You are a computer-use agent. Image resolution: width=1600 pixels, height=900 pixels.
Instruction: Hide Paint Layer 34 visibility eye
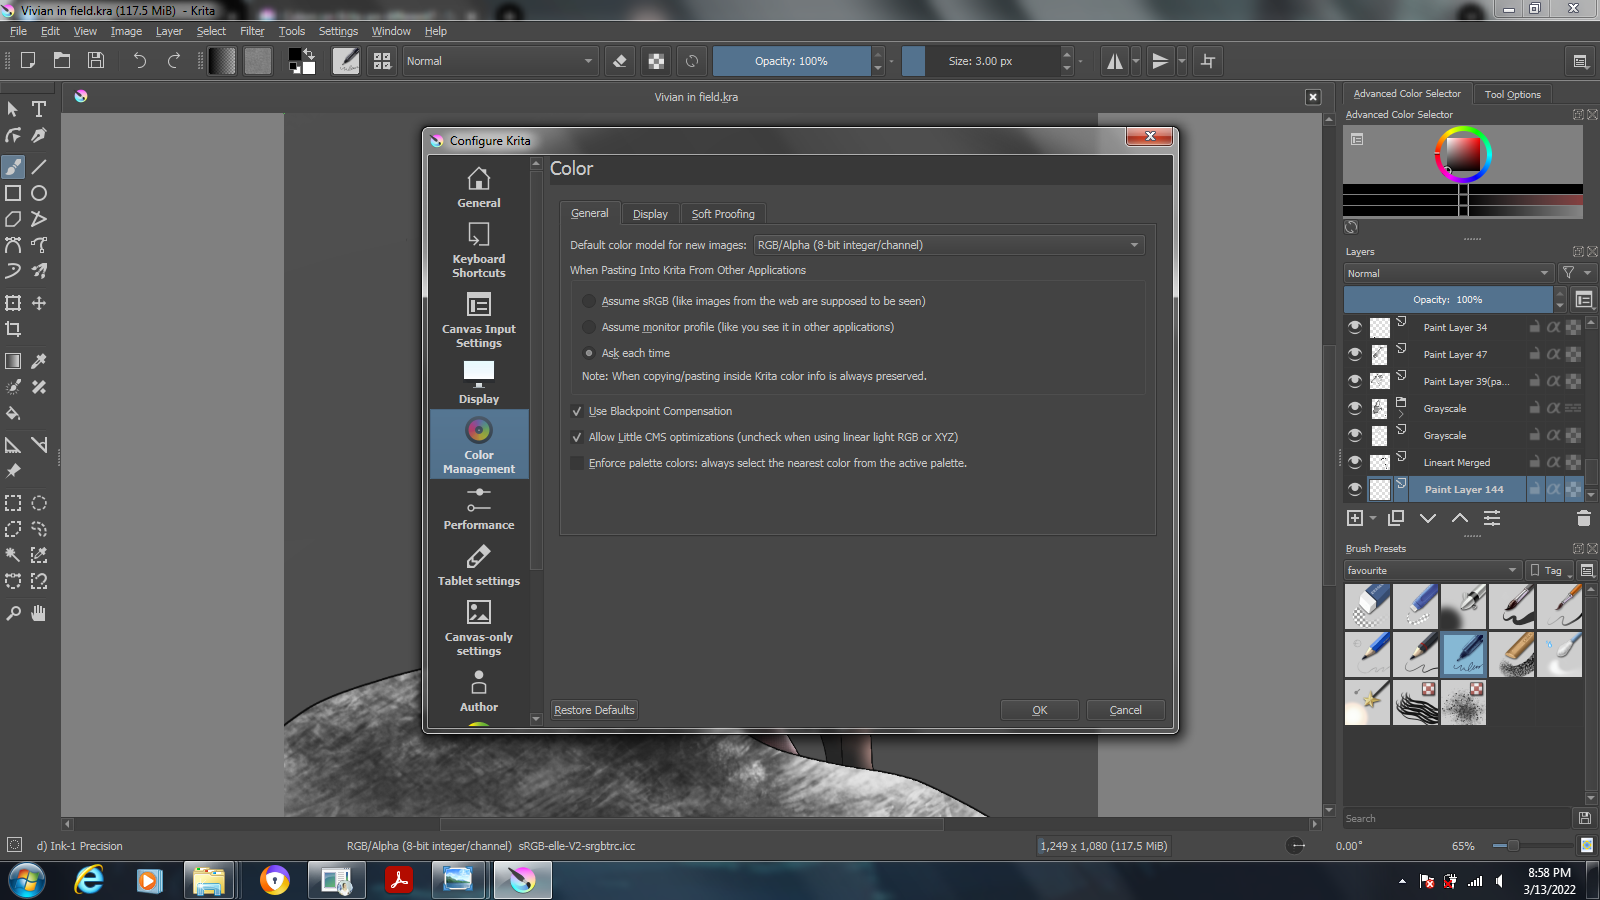pos(1355,327)
